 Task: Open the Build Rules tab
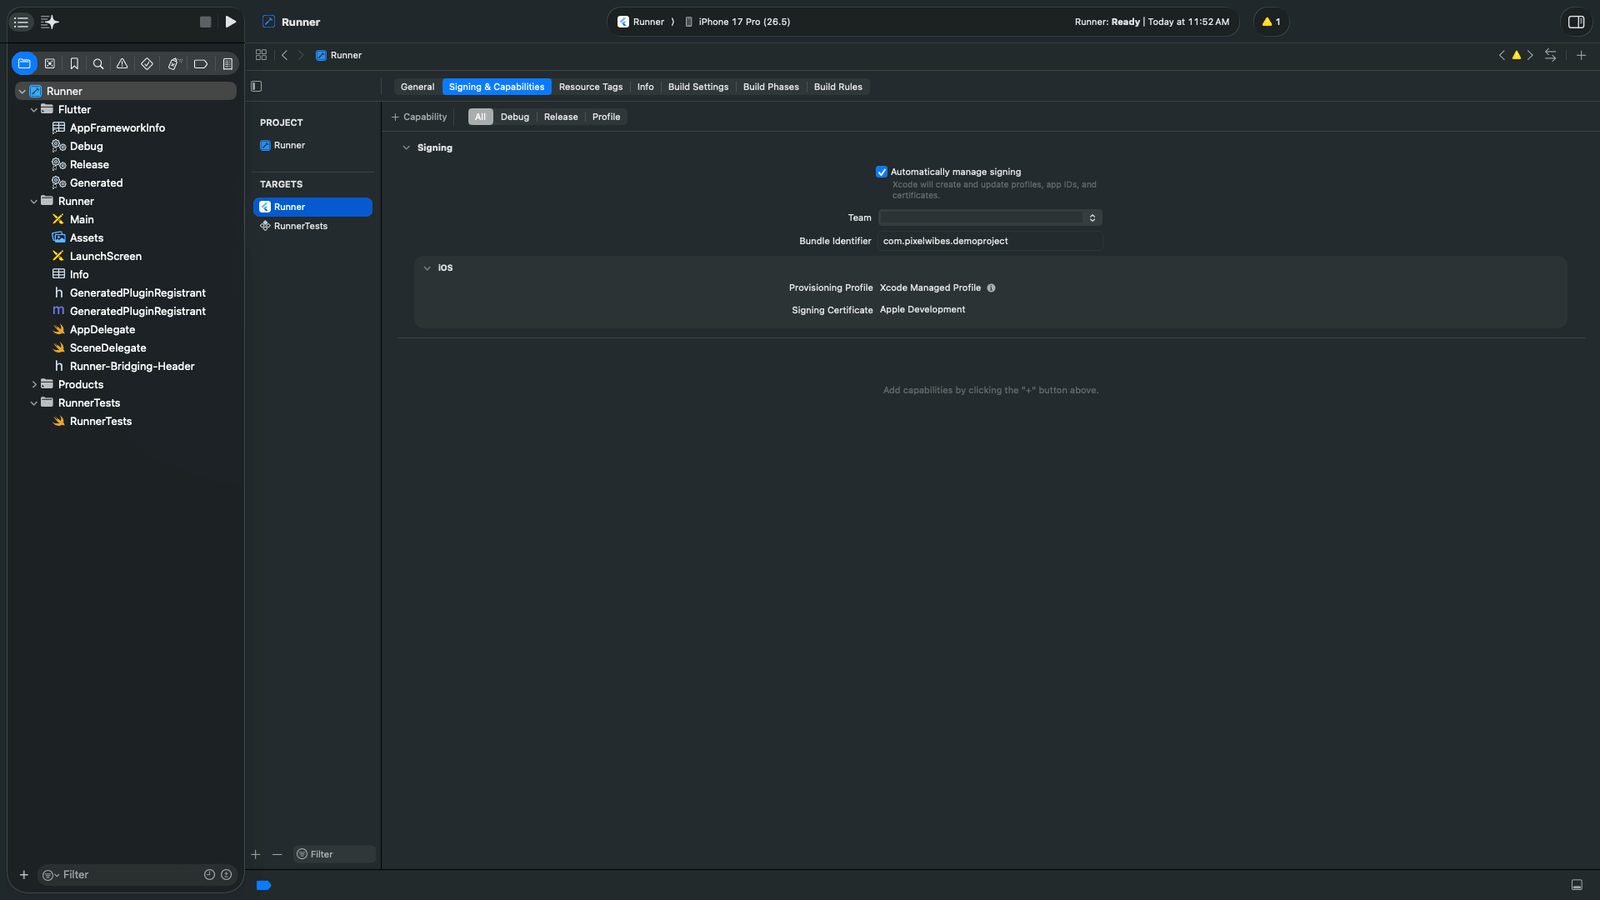coord(838,87)
